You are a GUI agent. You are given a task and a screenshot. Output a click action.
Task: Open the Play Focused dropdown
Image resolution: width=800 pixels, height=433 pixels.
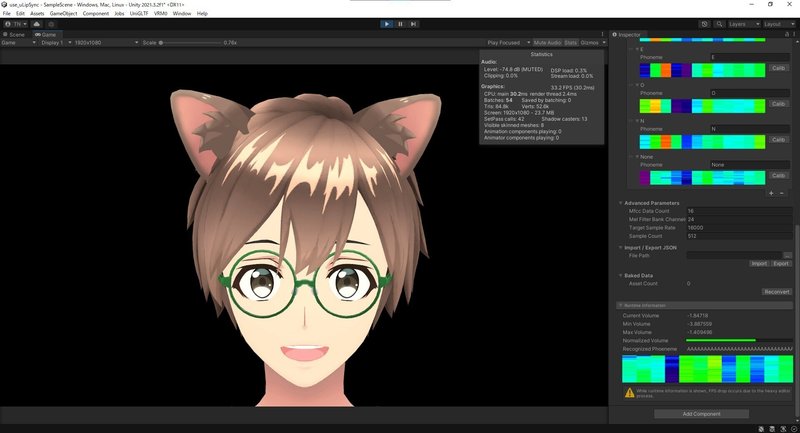509,43
